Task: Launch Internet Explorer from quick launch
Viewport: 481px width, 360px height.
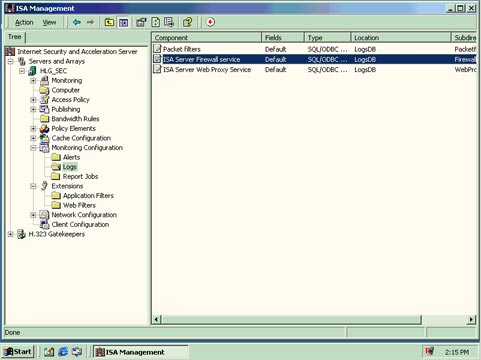Action: 63,351
